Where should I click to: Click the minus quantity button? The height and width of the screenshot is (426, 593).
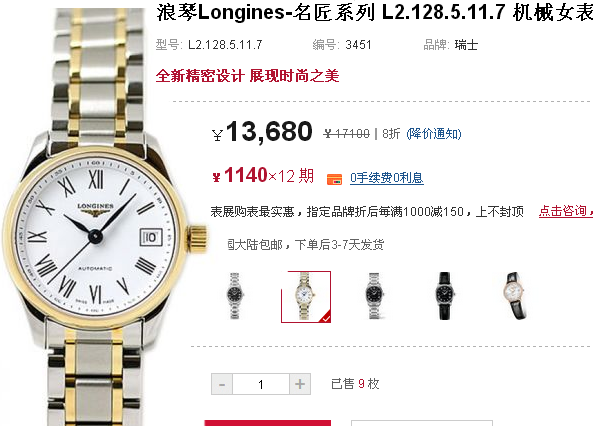click(222, 384)
